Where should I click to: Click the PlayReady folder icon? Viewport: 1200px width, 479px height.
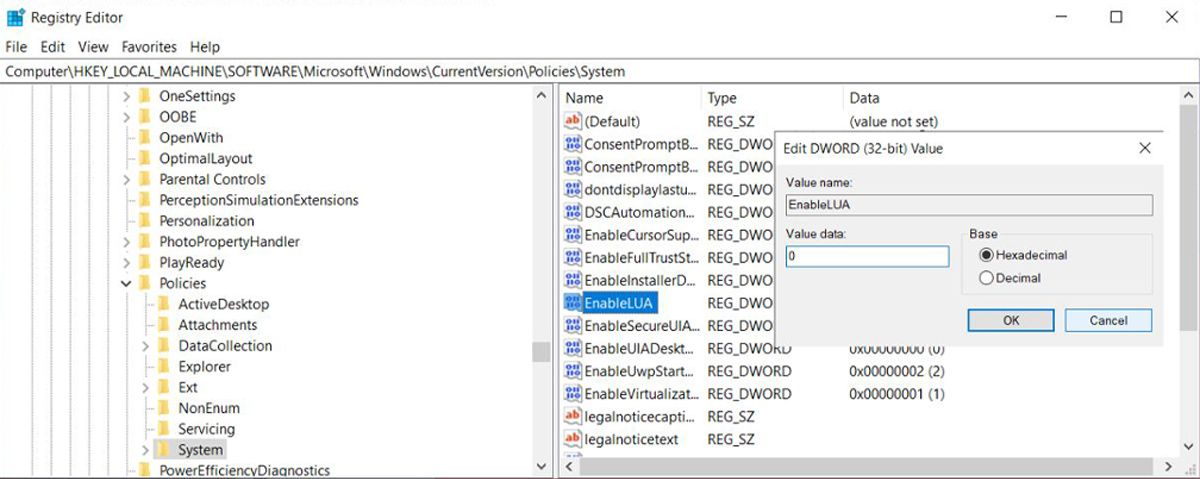click(144, 262)
